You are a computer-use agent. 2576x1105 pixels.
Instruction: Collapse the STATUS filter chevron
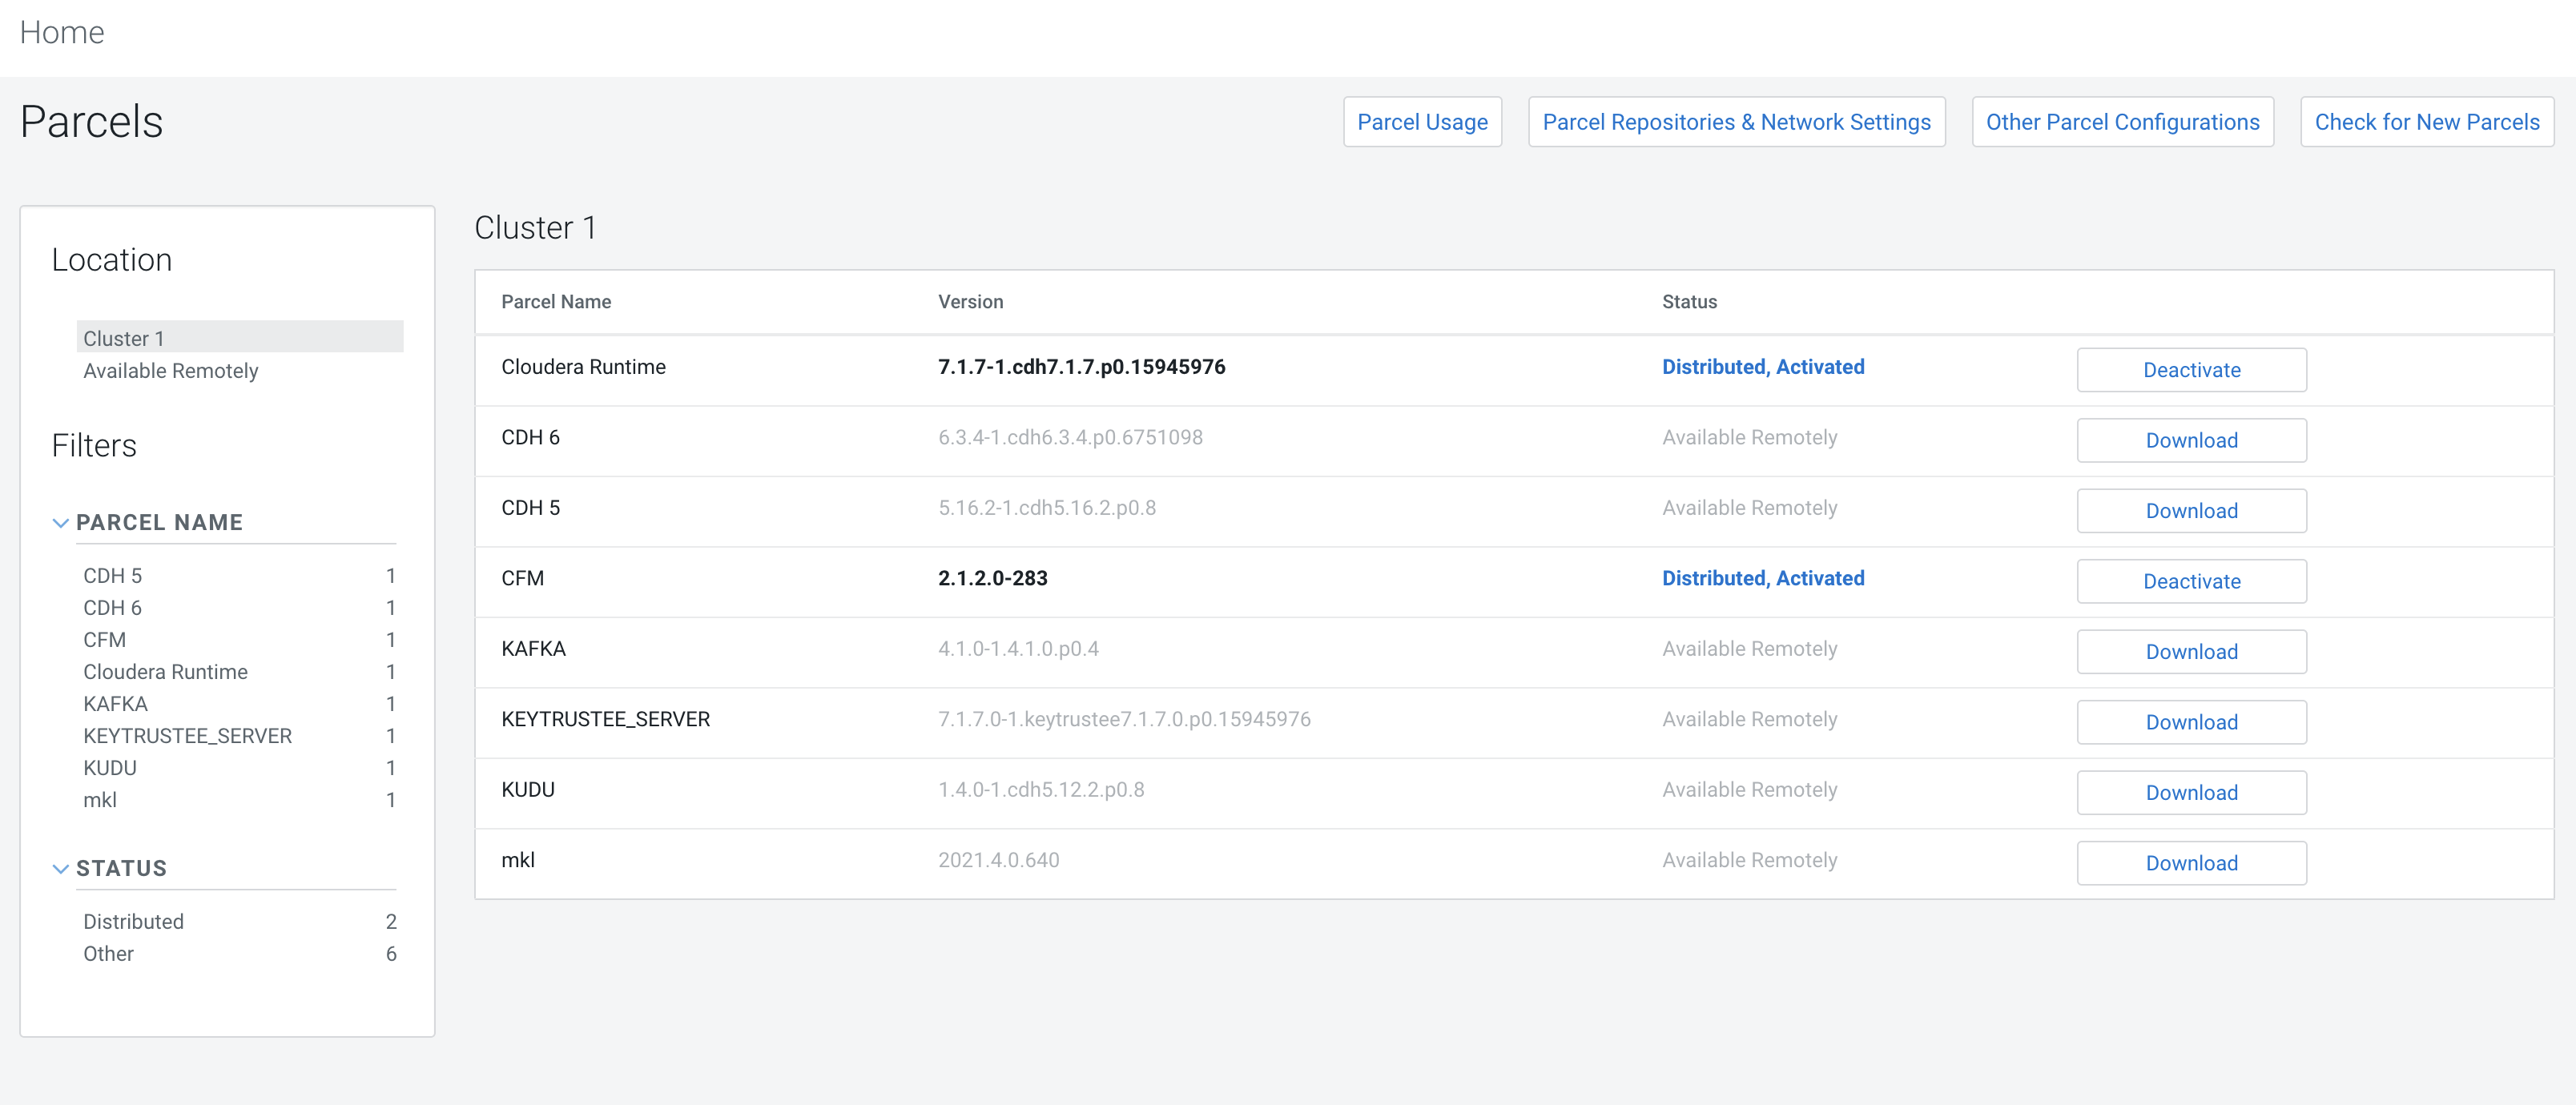coord(61,869)
